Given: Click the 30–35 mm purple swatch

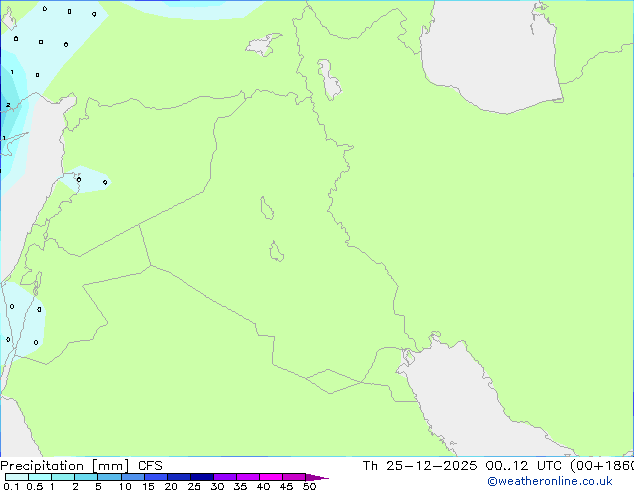Looking at the screenshot, I should 225,477.
